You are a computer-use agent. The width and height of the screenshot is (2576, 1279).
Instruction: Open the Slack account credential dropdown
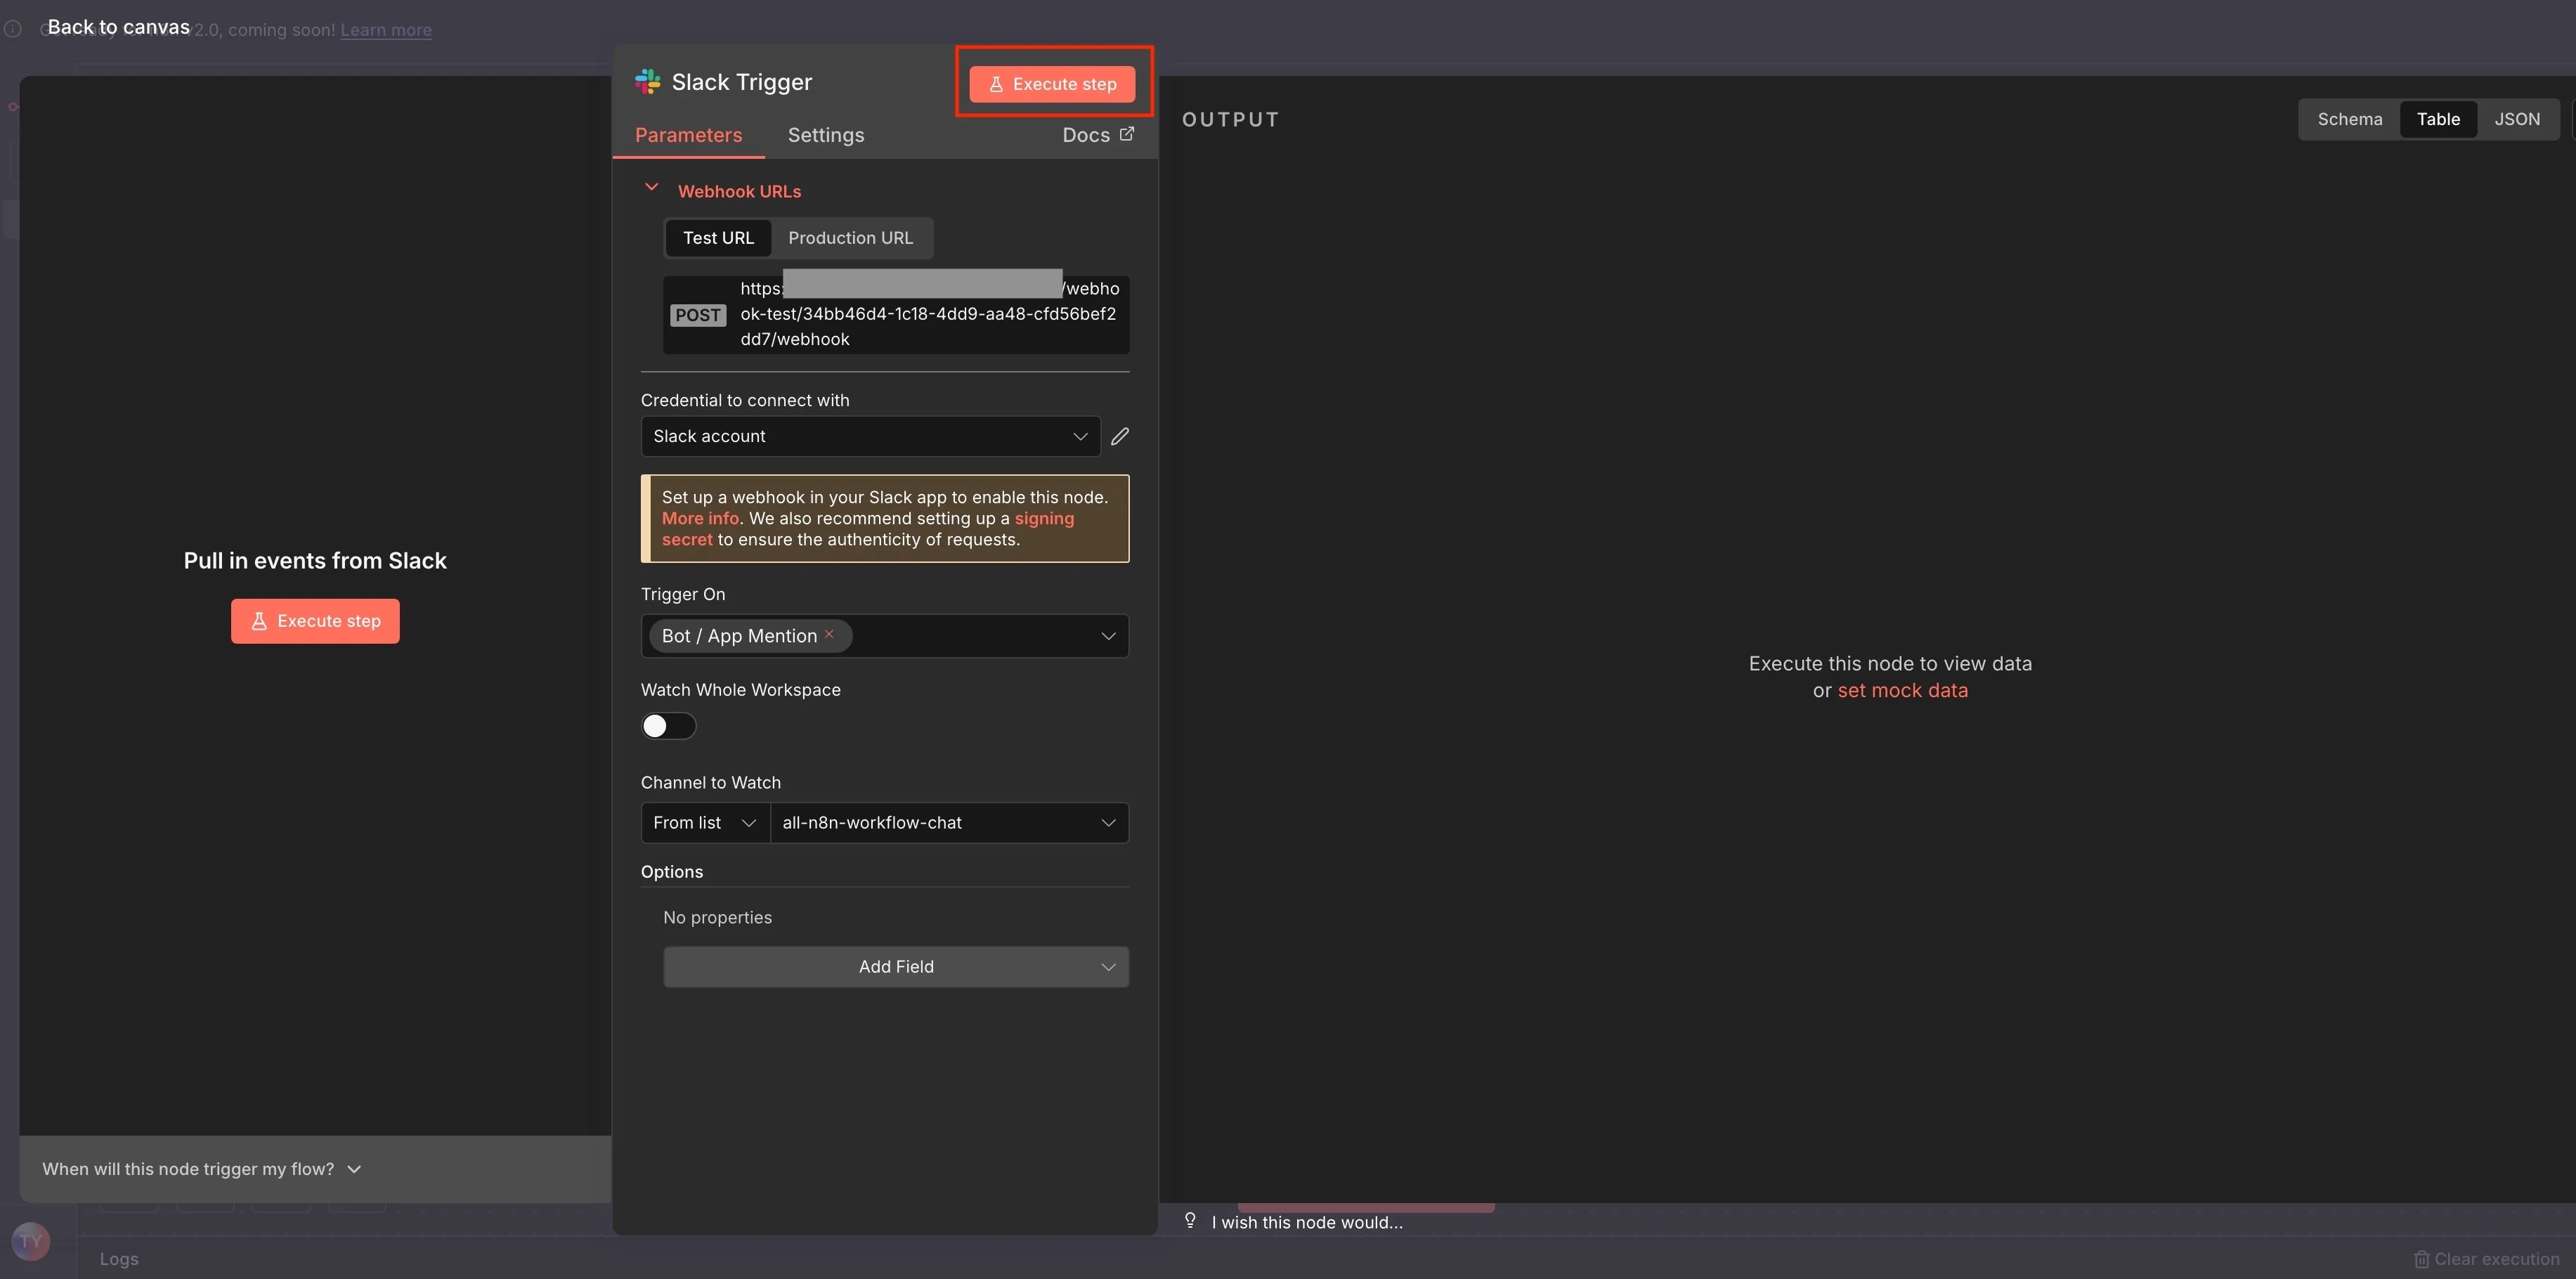click(869, 436)
